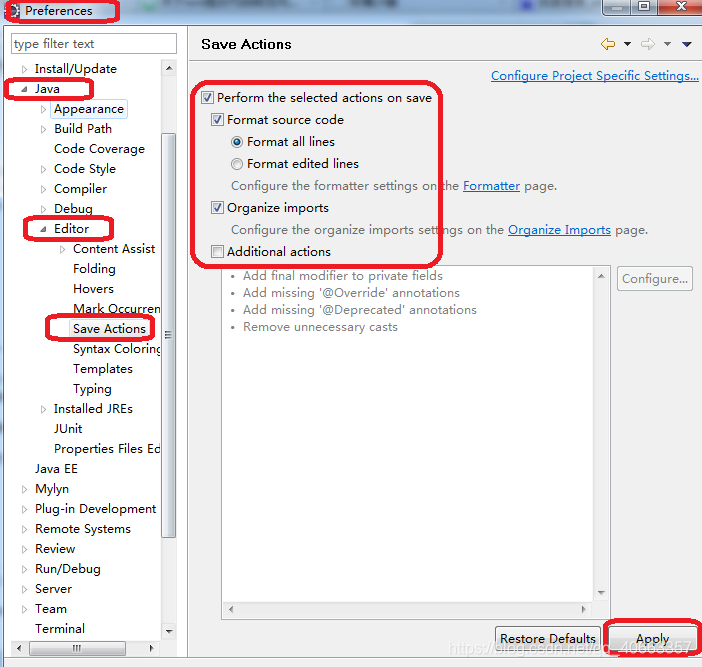The image size is (702, 667).
Task: Open the back history dropdown arrow
Action: point(627,44)
